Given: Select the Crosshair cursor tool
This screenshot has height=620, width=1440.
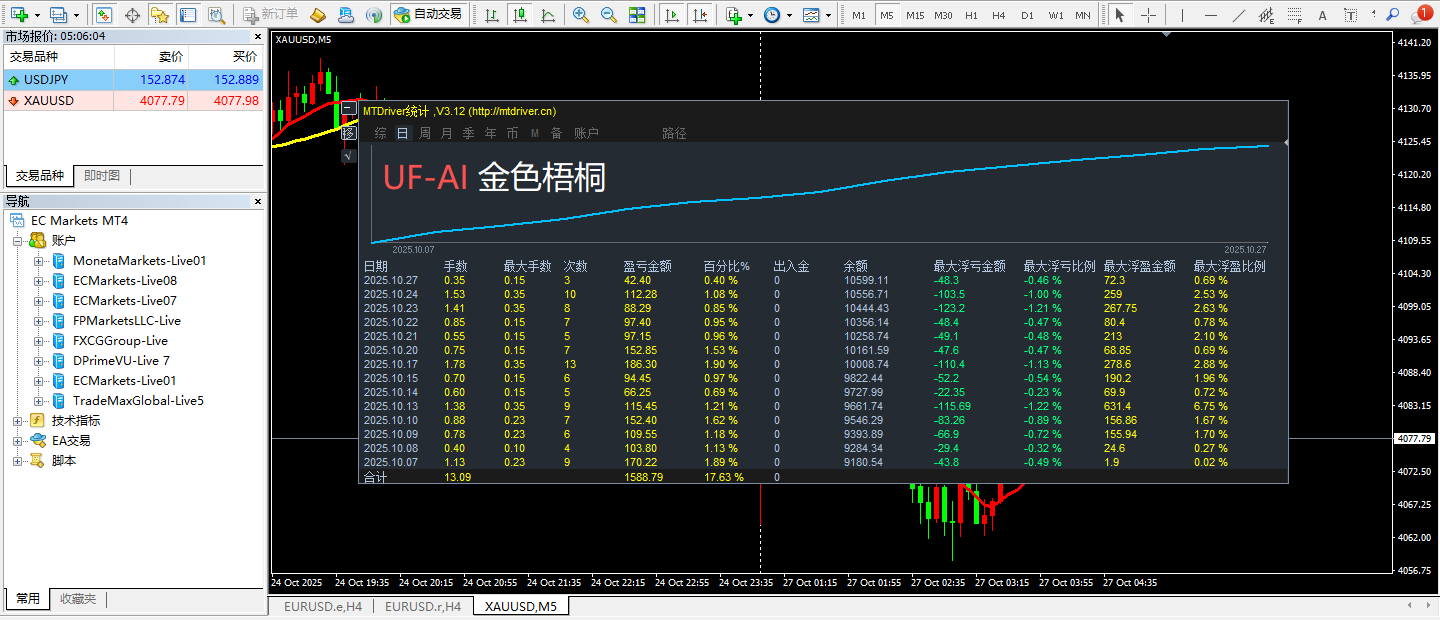Looking at the screenshot, I should 1148,15.
